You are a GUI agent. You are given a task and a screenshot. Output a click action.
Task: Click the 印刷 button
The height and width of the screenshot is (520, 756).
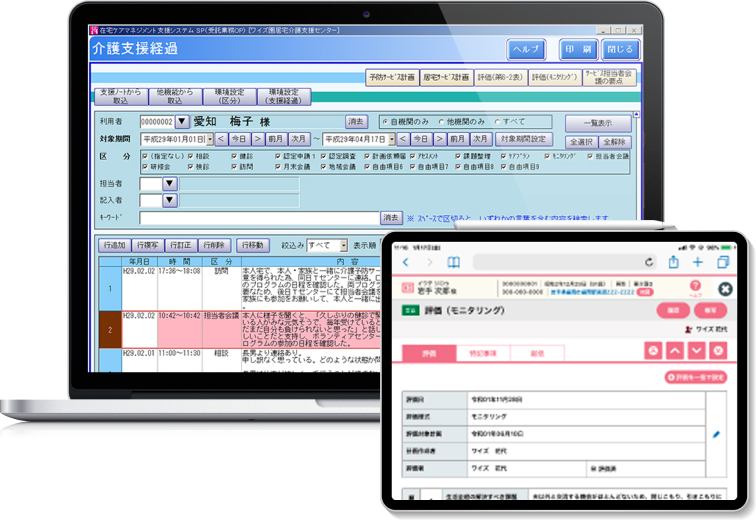pyautogui.click(x=578, y=49)
